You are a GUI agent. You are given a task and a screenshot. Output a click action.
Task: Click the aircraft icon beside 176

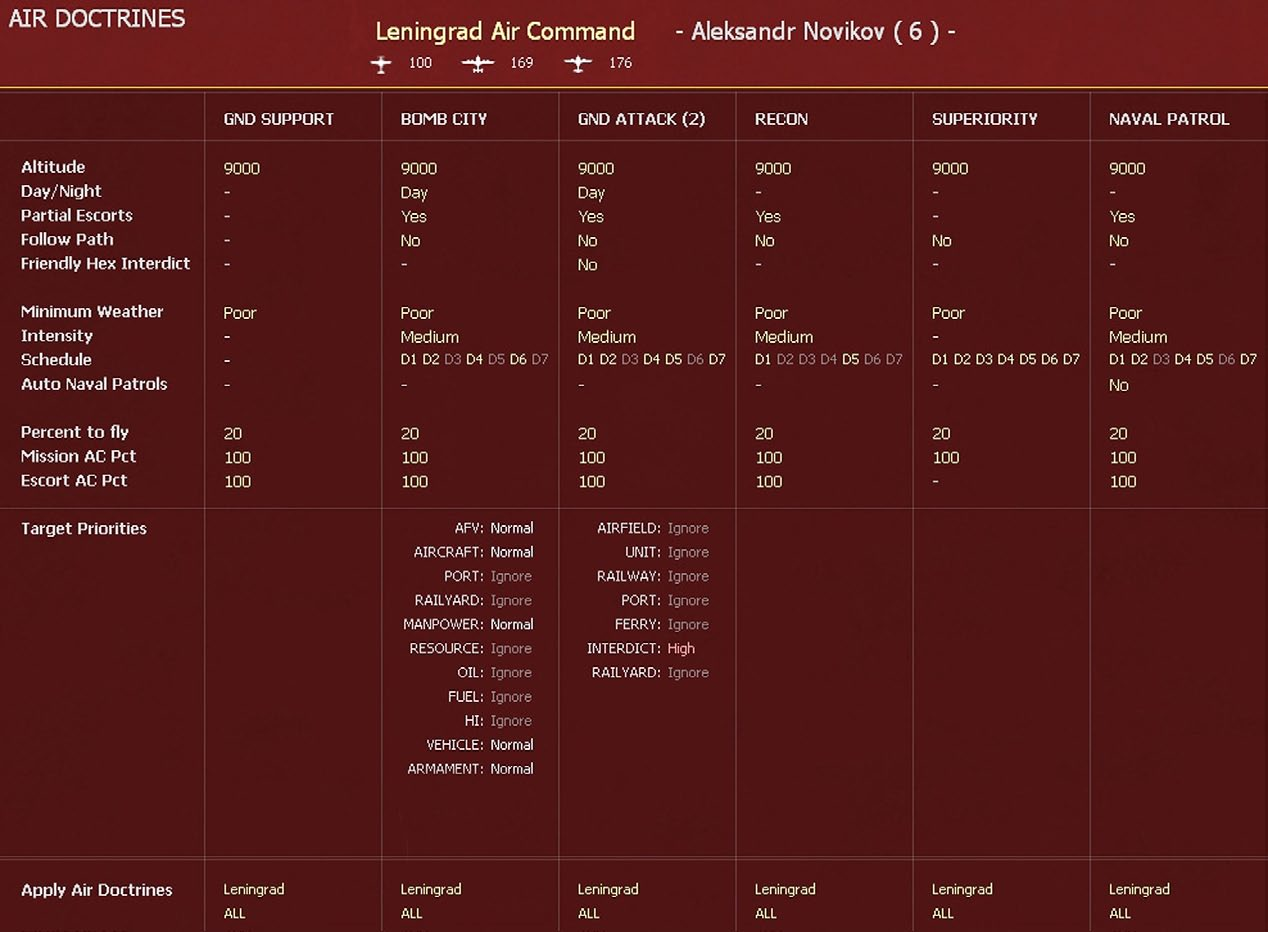coord(577,64)
